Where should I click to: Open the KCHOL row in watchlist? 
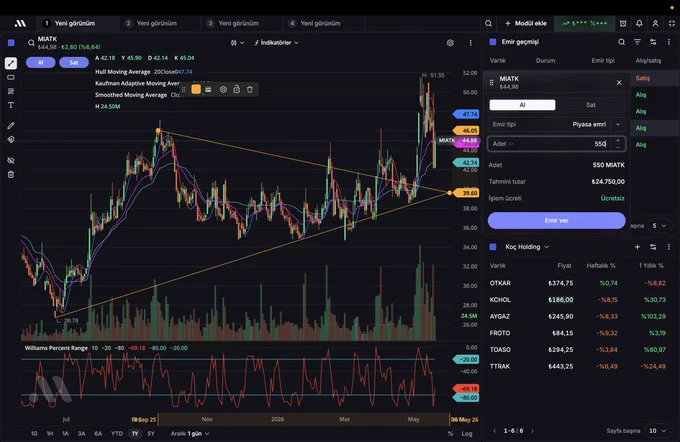point(579,300)
